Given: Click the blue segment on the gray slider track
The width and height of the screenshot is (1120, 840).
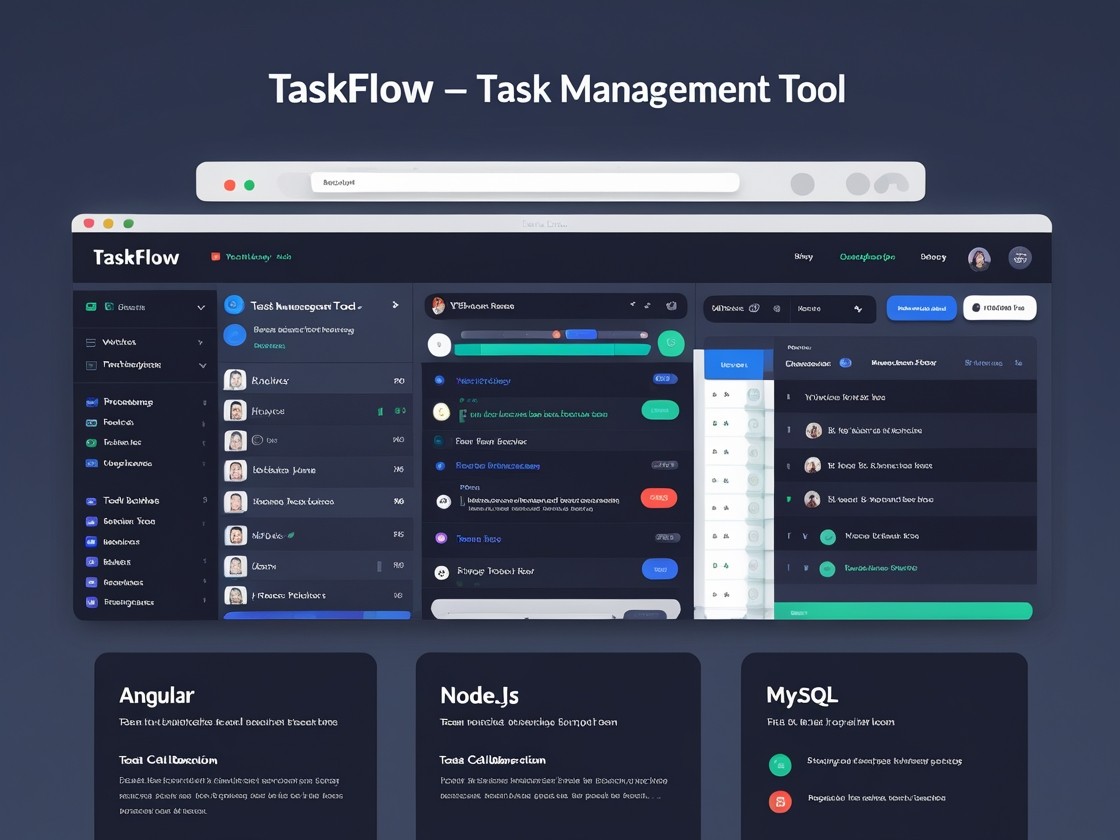Looking at the screenshot, I should [x=581, y=334].
